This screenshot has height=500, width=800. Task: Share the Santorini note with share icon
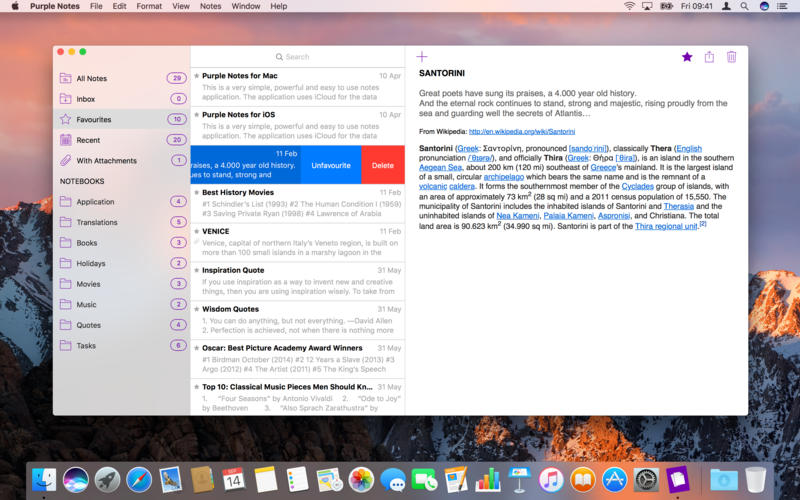(x=709, y=57)
